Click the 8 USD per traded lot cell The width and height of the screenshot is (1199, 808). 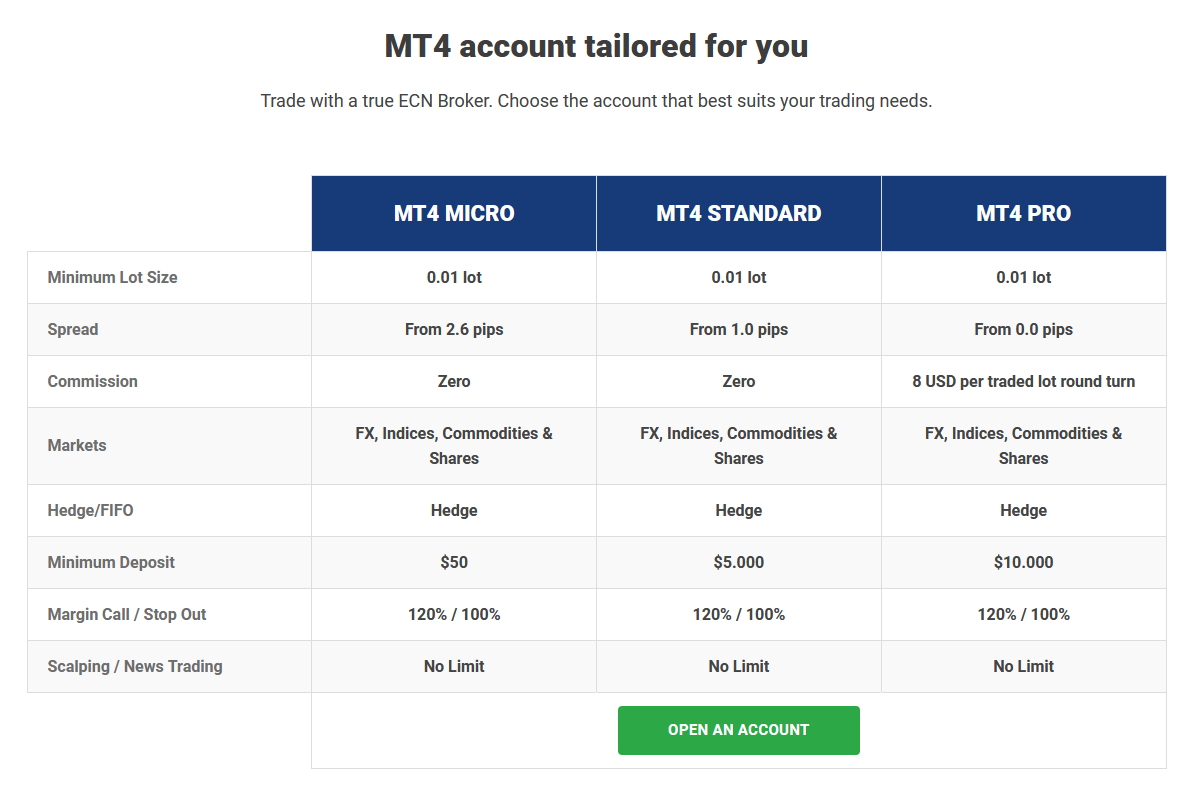click(1024, 381)
